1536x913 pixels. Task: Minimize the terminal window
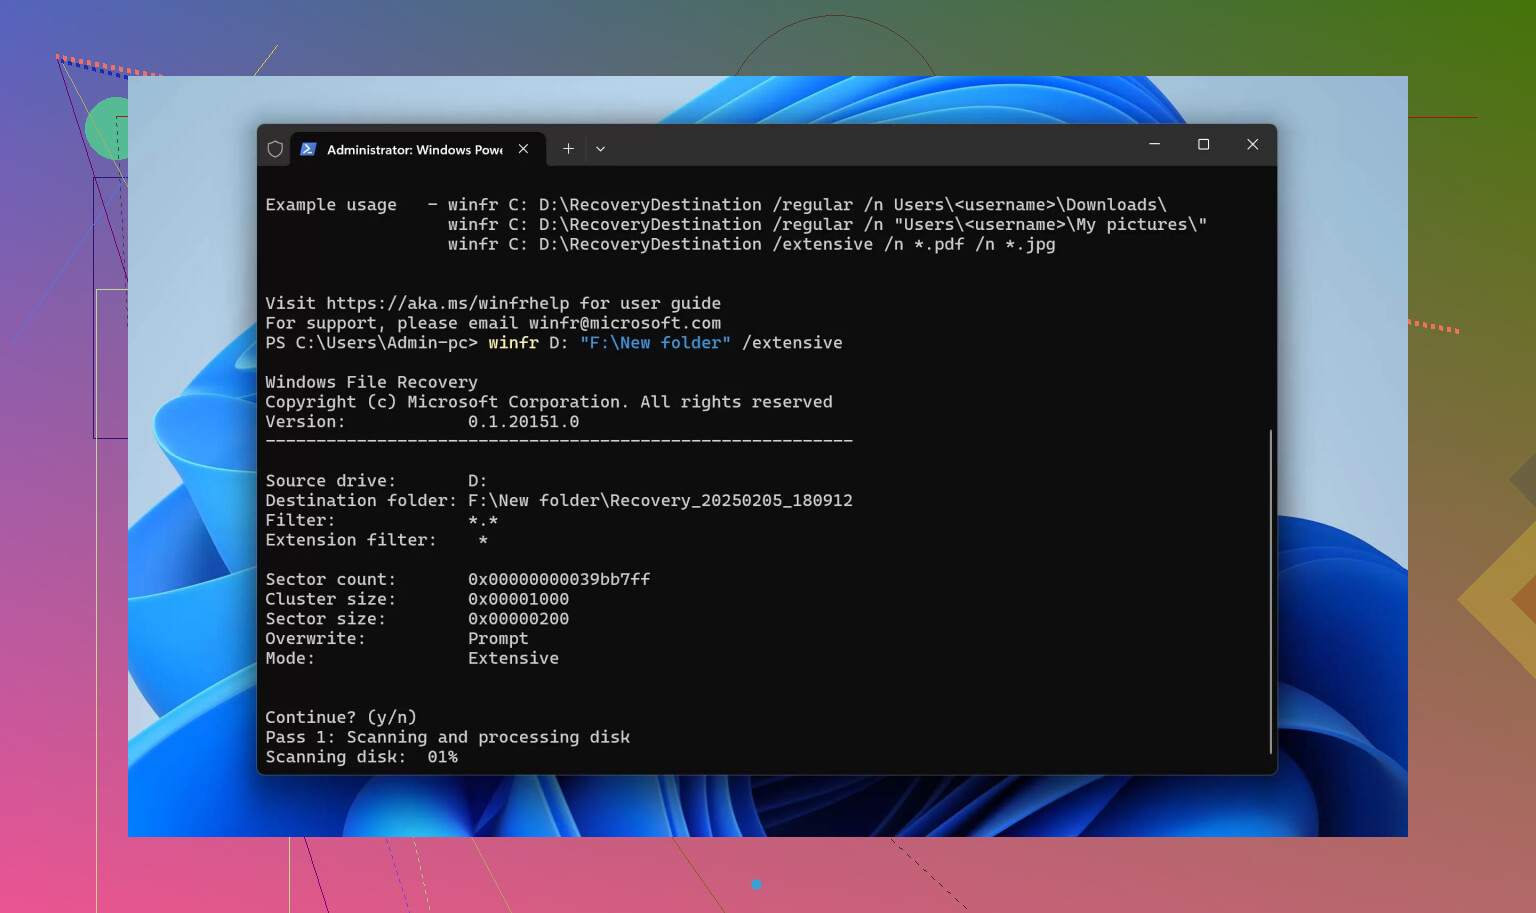pyautogui.click(x=1154, y=145)
